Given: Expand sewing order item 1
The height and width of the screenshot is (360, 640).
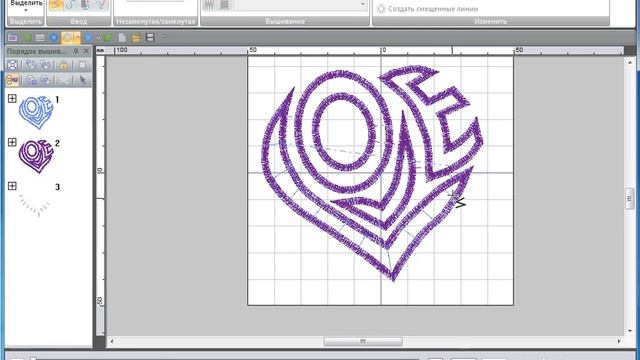Looking at the screenshot, I should (12, 98).
